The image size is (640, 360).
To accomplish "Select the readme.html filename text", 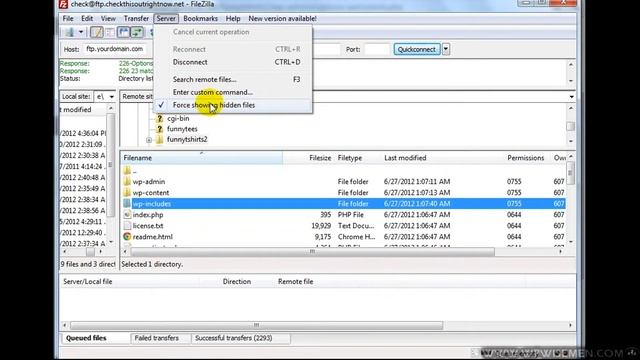I will pos(153,237).
